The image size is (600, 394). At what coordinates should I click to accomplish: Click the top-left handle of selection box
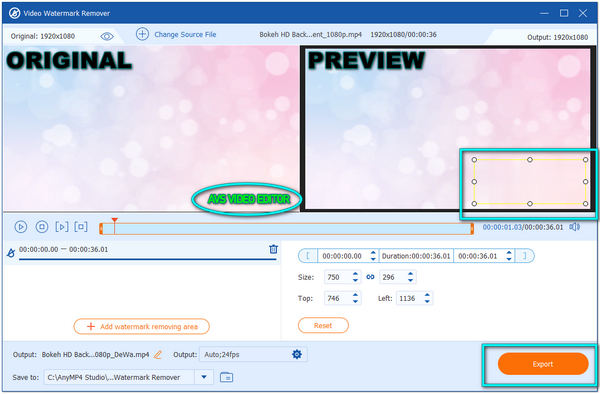point(474,160)
